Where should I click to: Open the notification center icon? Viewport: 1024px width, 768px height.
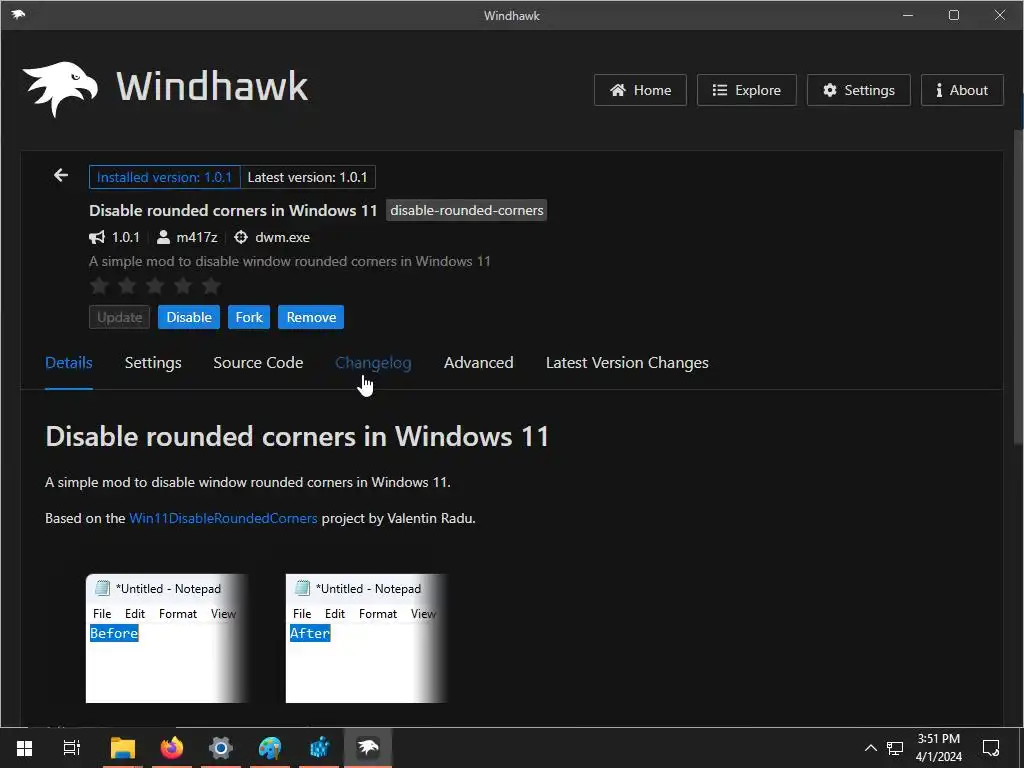pyautogui.click(x=991, y=748)
